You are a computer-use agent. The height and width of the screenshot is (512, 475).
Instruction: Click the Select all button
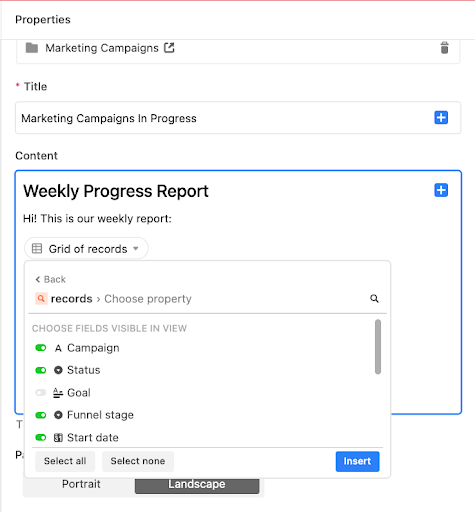pyautogui.click(x=65, y=461)
